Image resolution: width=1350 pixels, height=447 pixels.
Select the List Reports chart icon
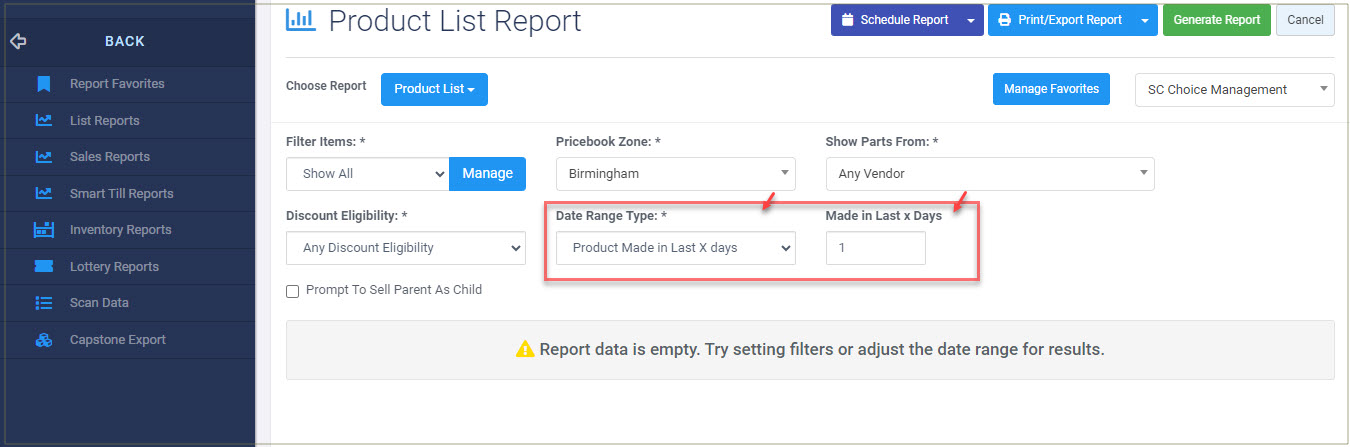(x=43, y=120)
